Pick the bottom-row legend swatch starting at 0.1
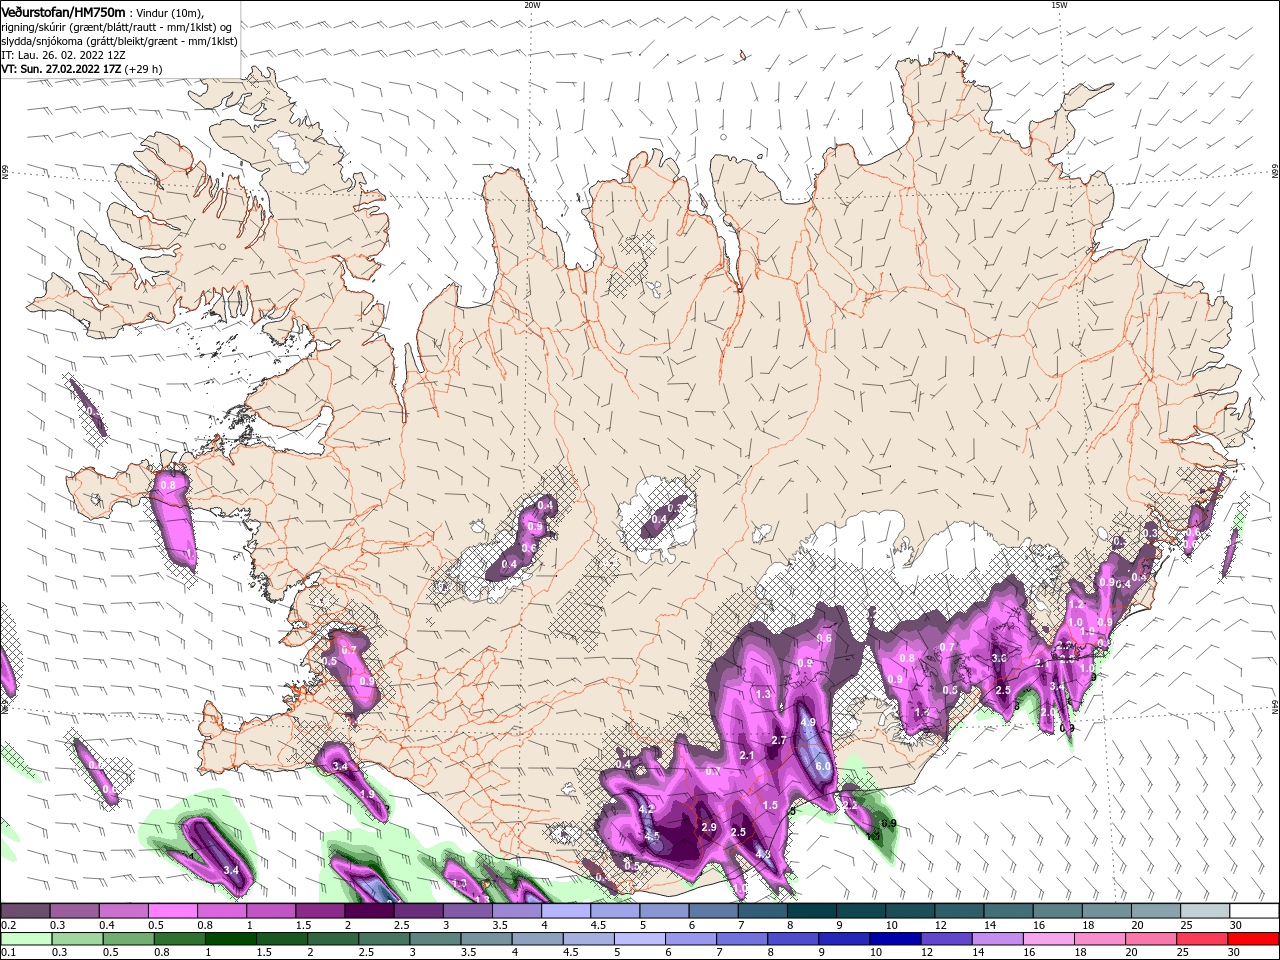The width and height of the screenshot is (1280, 960). (27, 939)
